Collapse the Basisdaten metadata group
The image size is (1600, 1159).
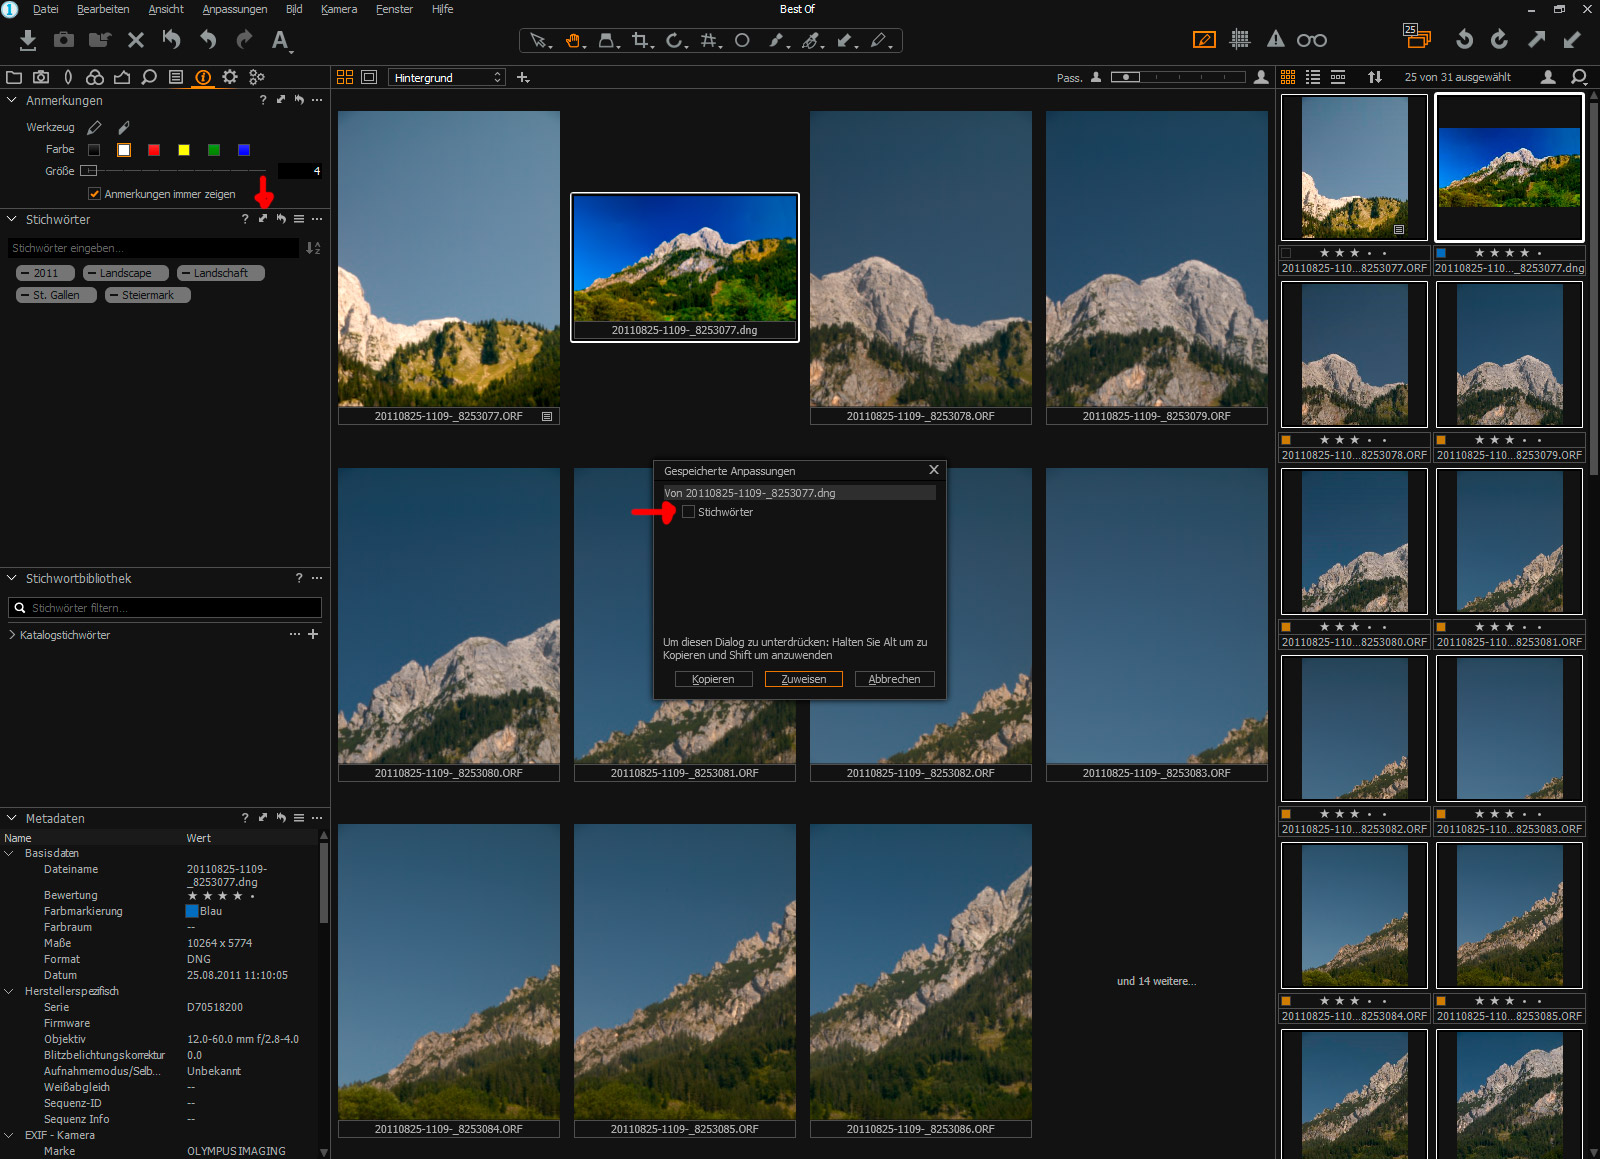[10, 853]
